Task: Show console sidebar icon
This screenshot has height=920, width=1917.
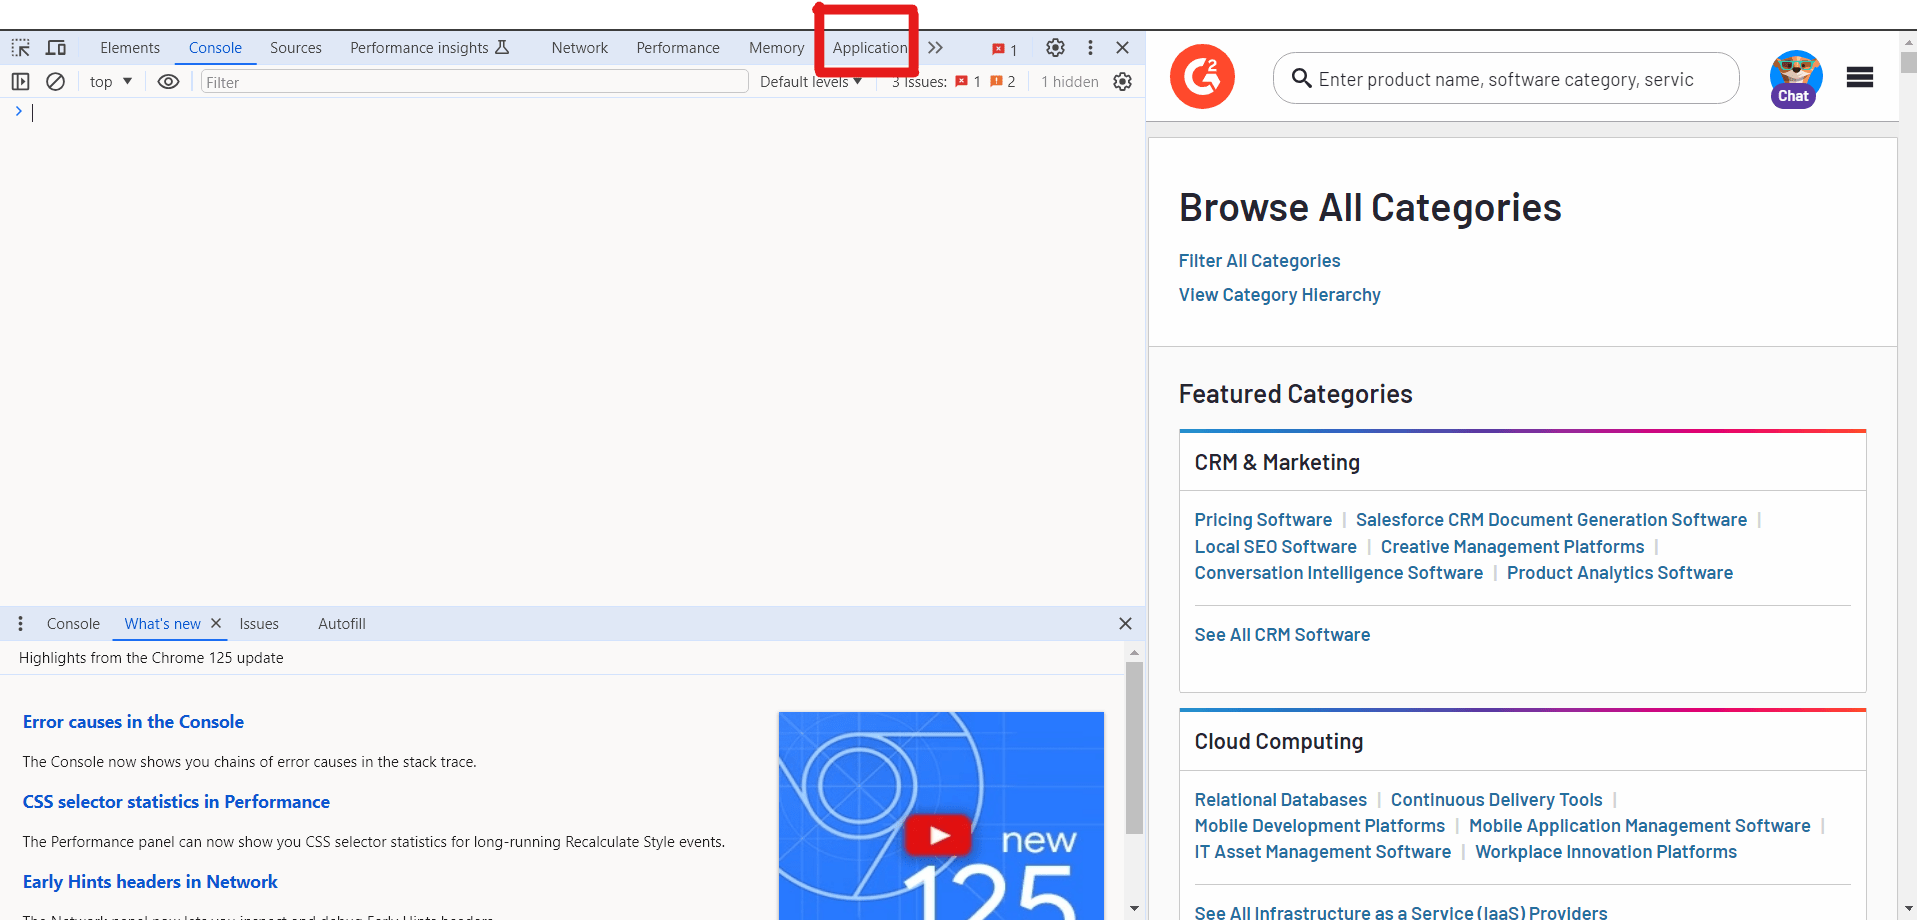Action: 20,82
